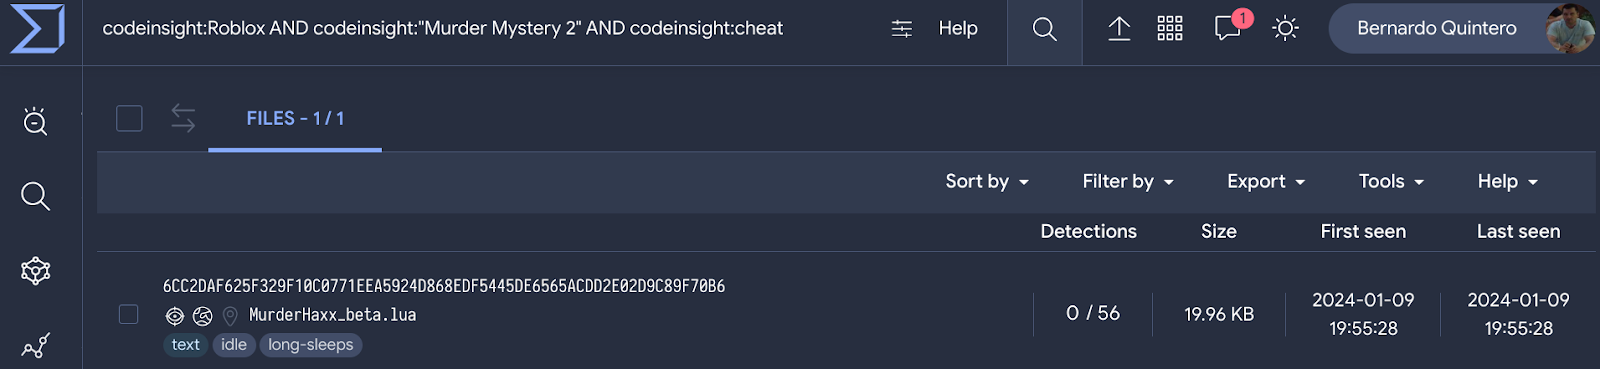
Task: Click the swap arrows icon beside Files tab
Action: pyautogui.click(x=183, y=118)
